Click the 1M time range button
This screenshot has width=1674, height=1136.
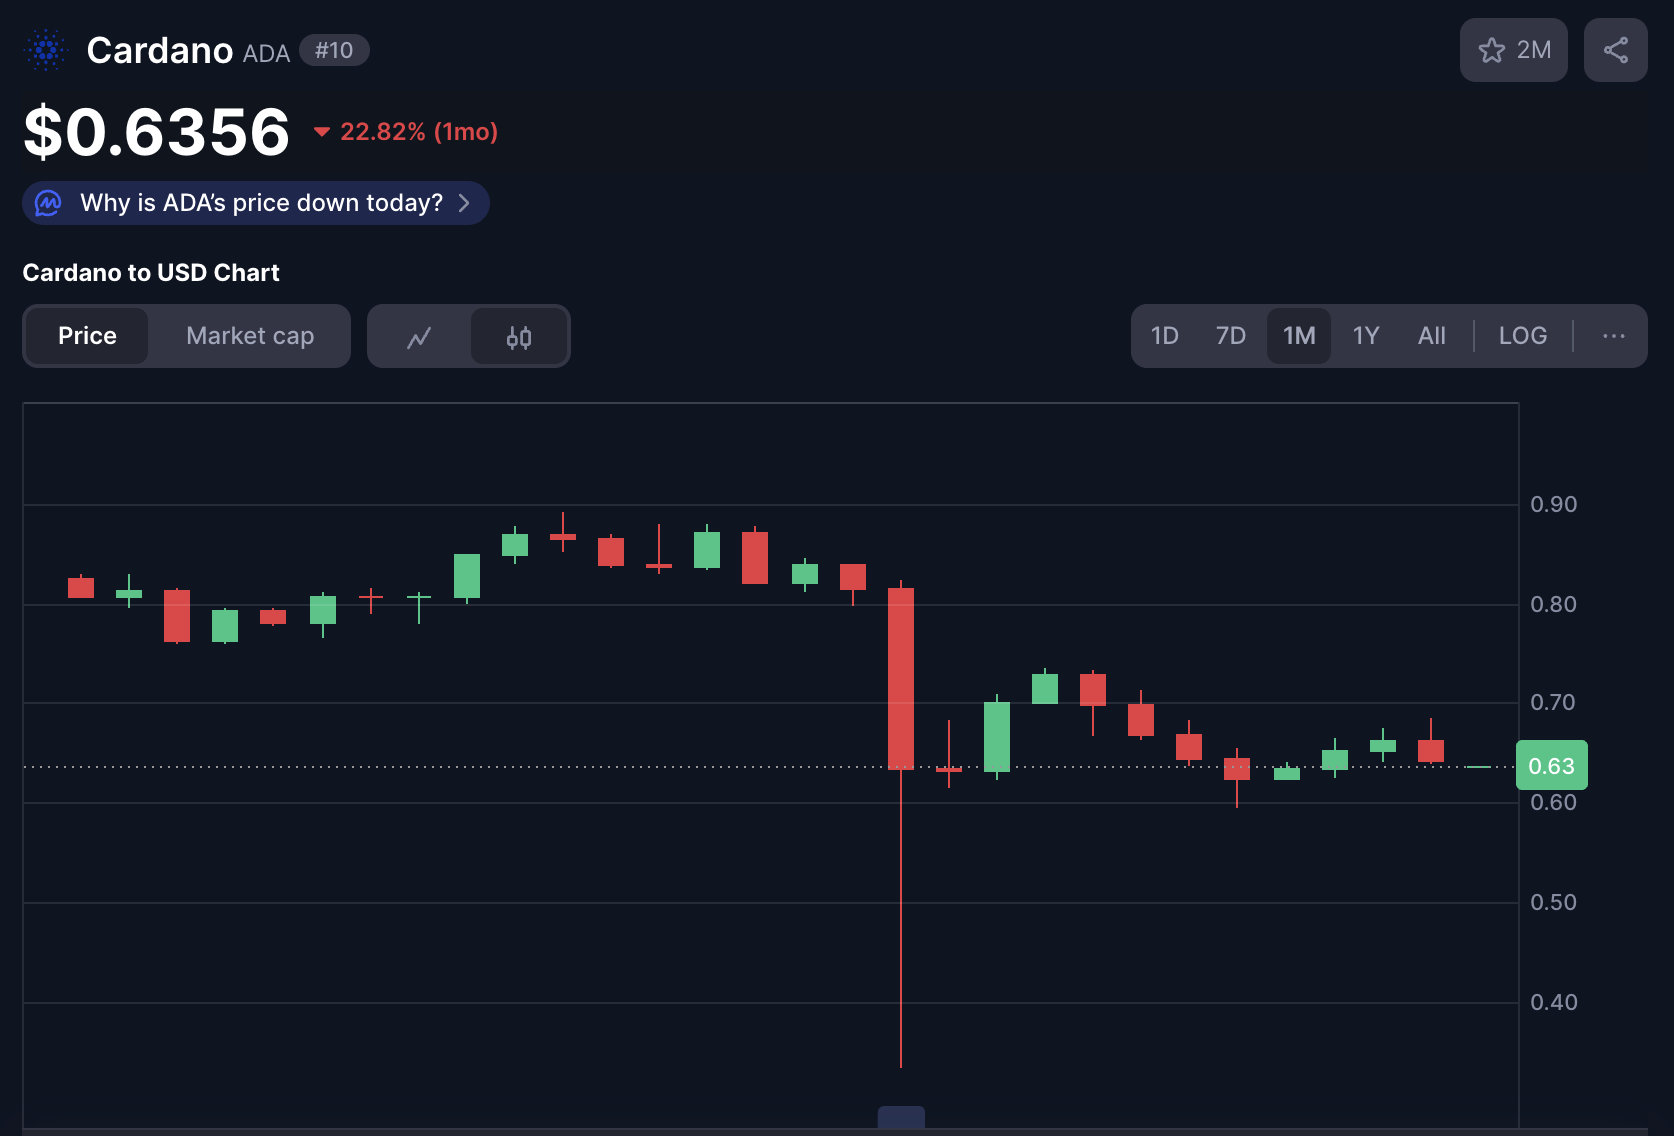[x=1298, y=336]
